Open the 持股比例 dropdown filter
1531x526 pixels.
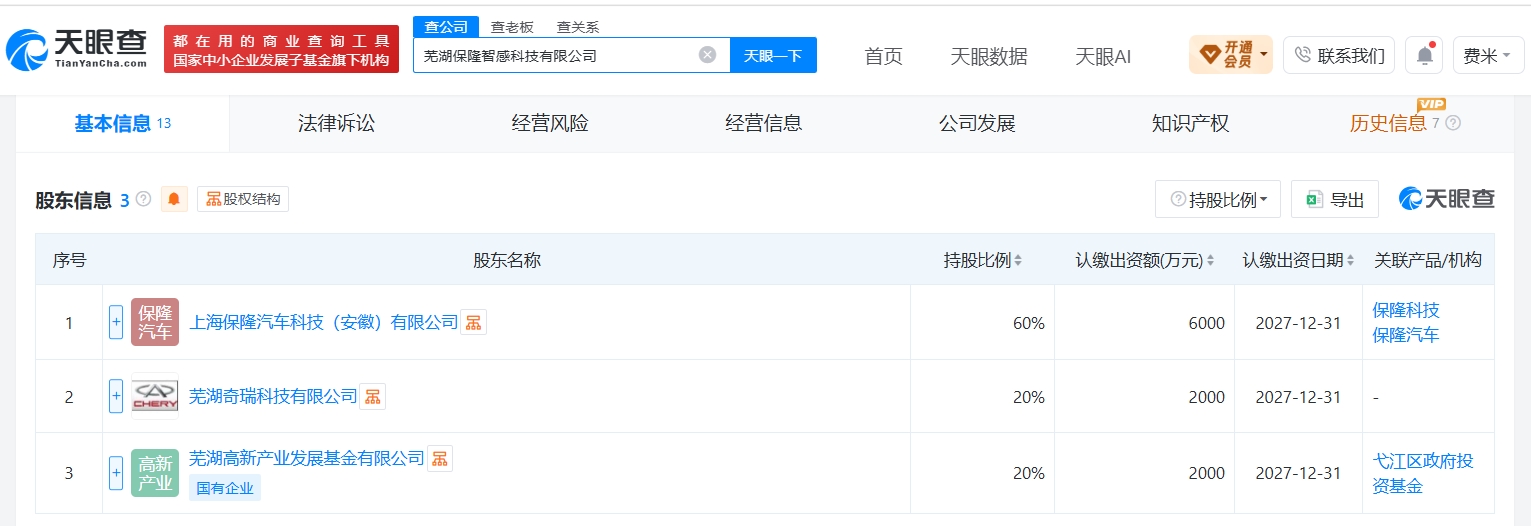1218,199
